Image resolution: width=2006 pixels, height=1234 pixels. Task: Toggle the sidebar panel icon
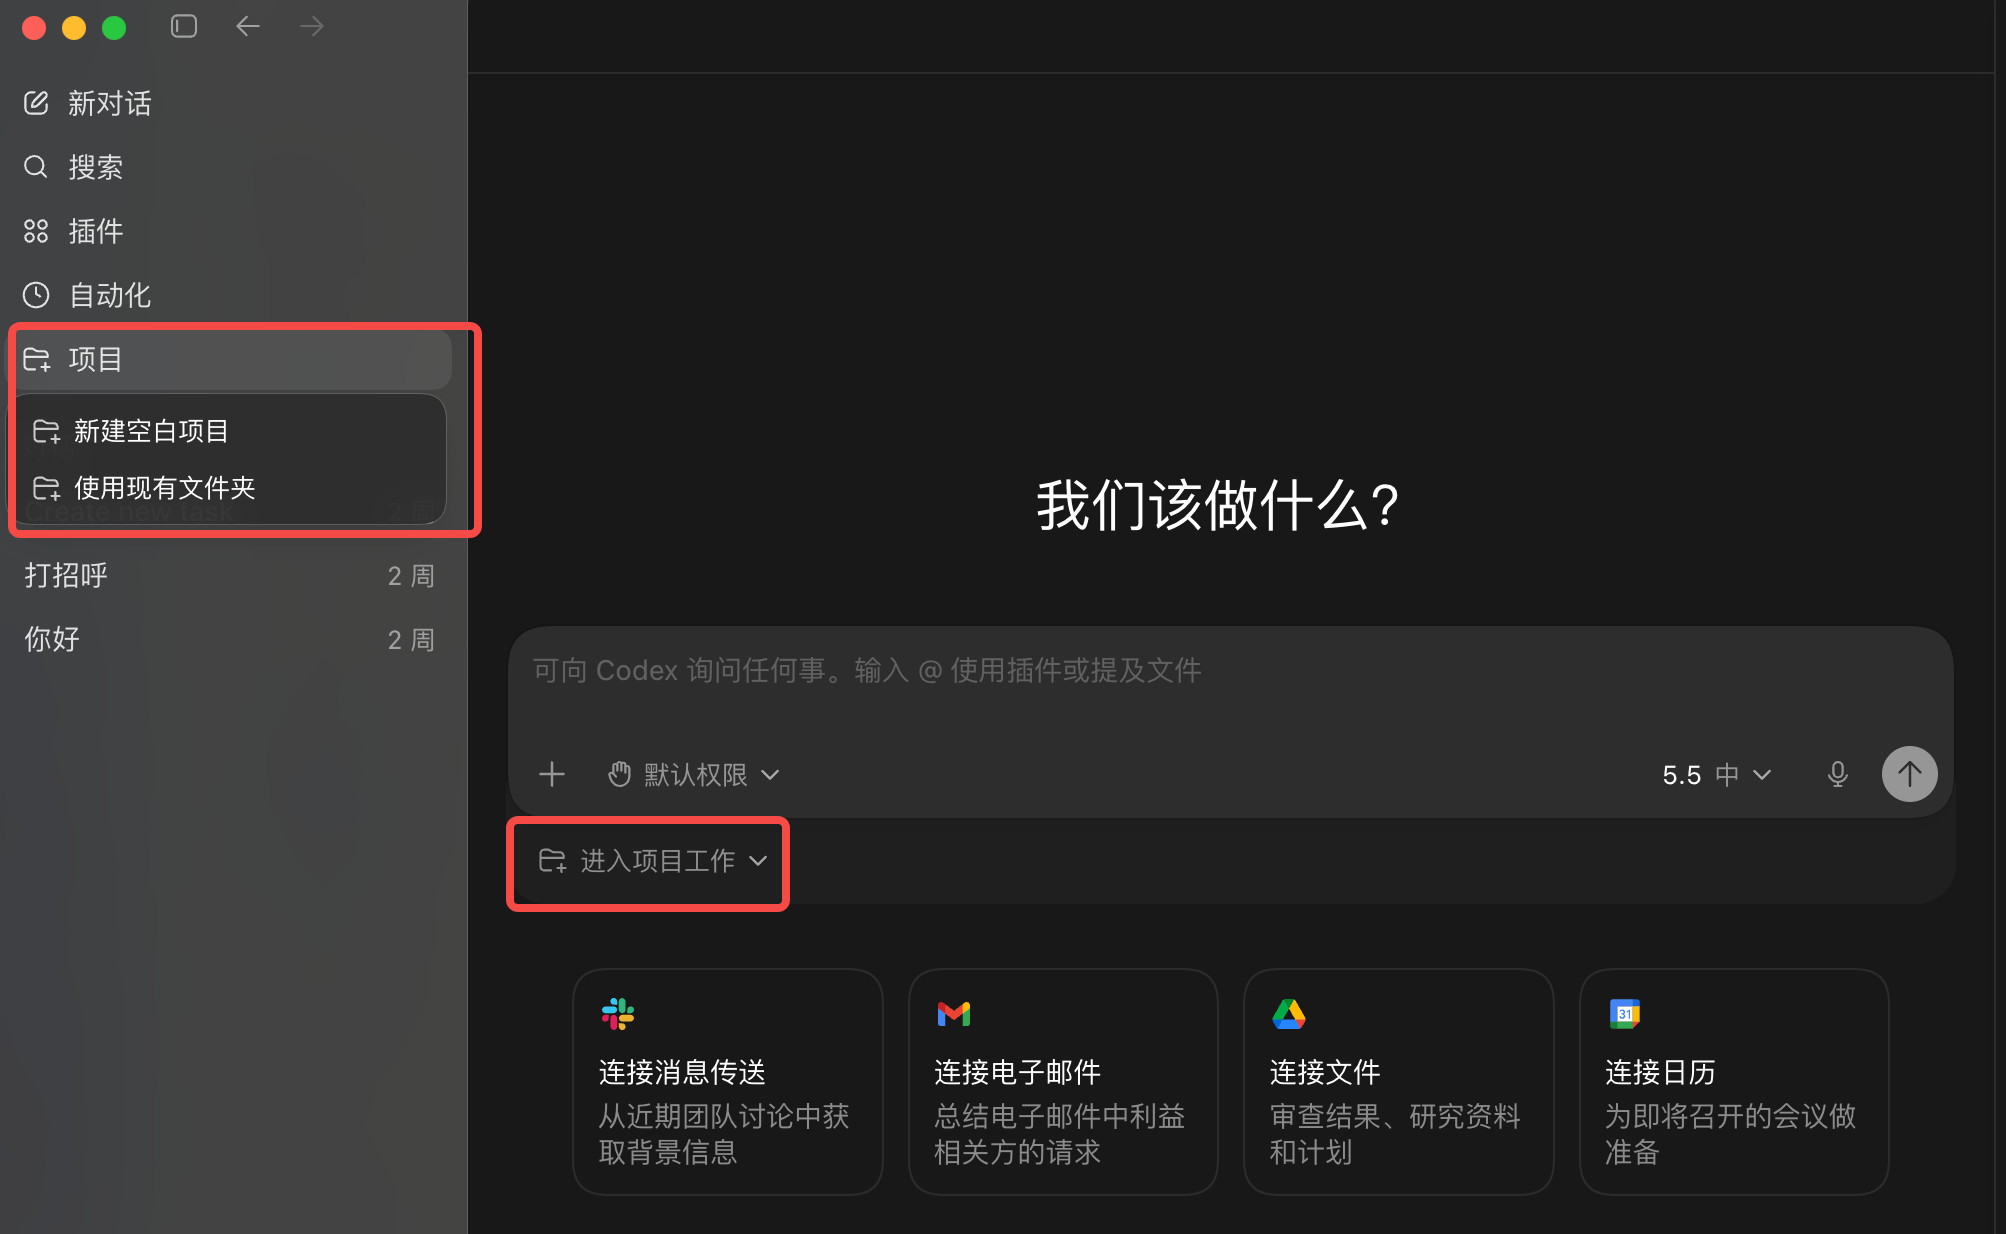pos(184,26)
